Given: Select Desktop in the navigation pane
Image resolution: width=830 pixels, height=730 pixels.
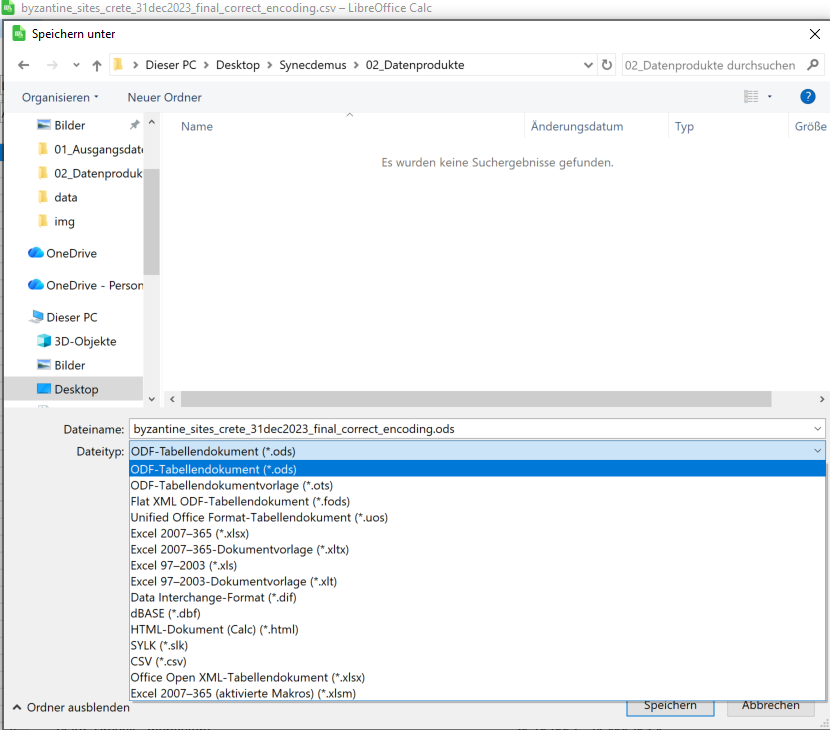Looking at the screenshot, I should click(x=74, y=389).
